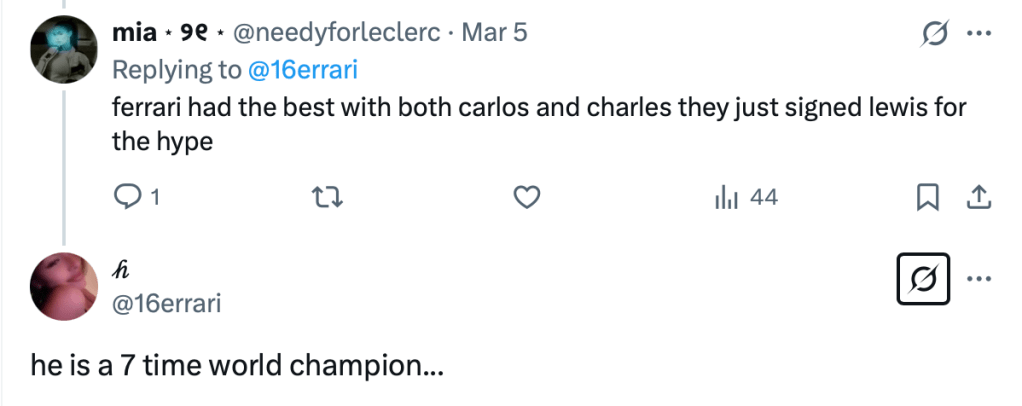Screen dimensions: 1022x406
Task: Like mia's reply using the heart icon
Action: [x=526, y=199]
